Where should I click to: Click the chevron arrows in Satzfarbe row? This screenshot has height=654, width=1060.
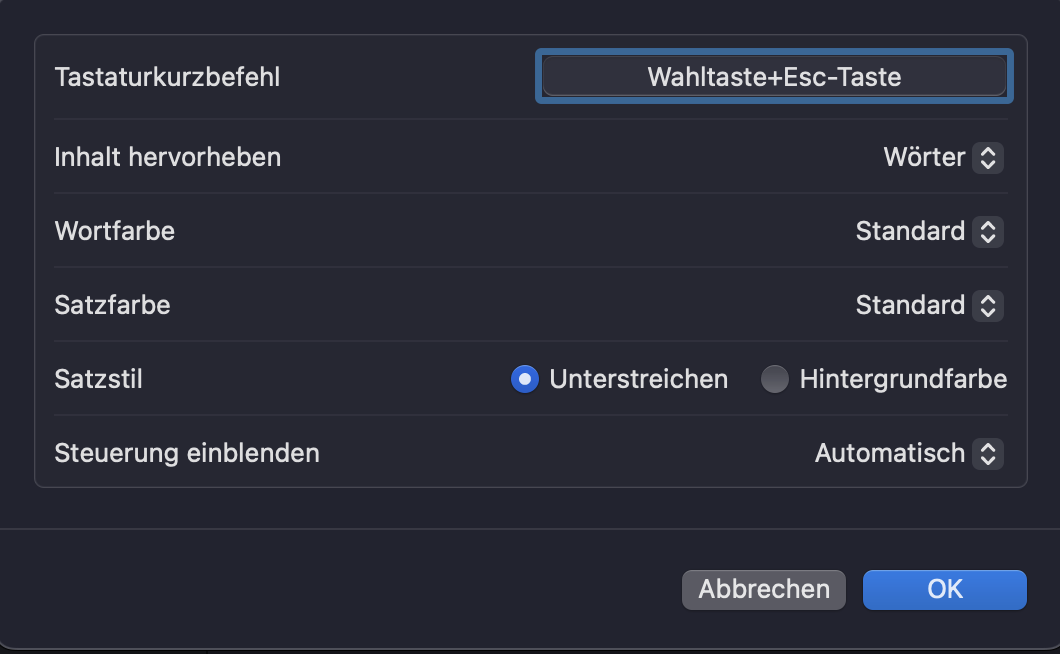pyautogui.click(x=988, y=305)
